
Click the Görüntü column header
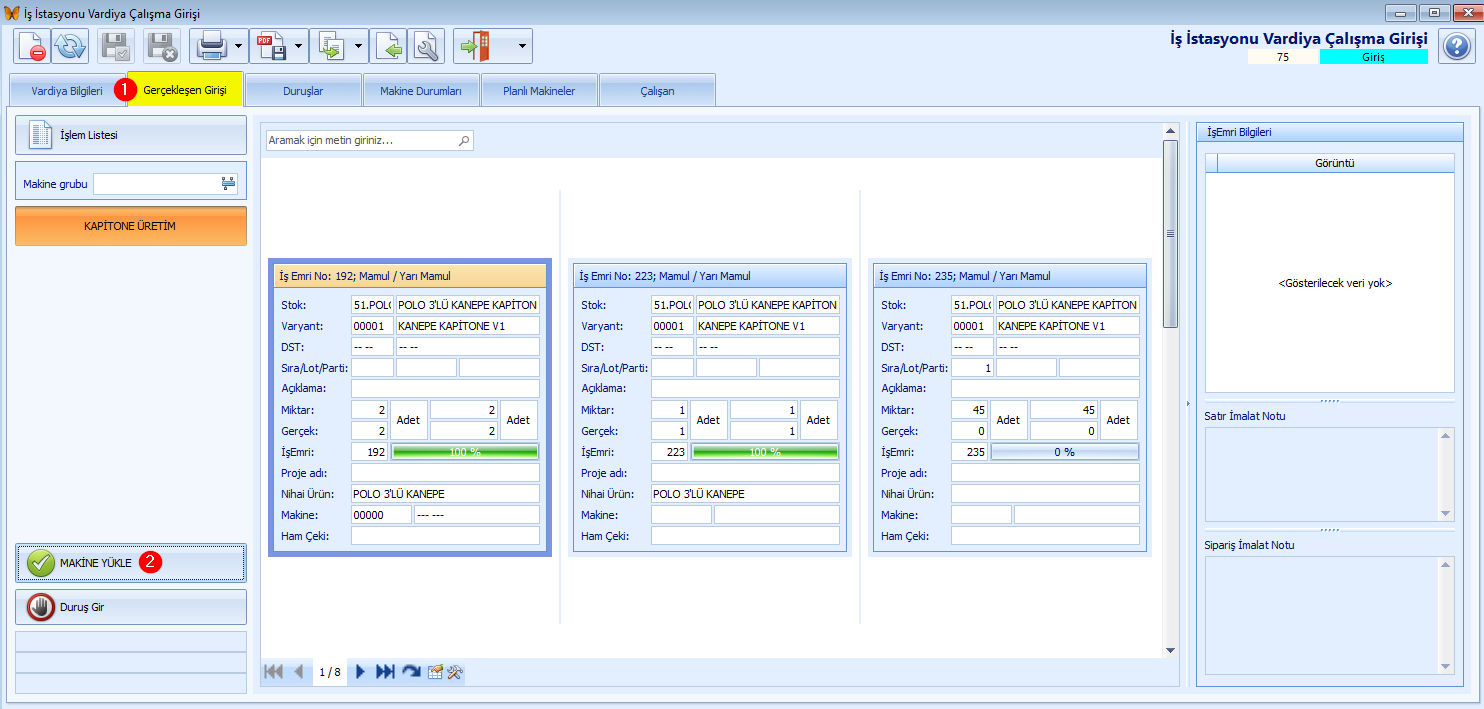(1335, 163)
